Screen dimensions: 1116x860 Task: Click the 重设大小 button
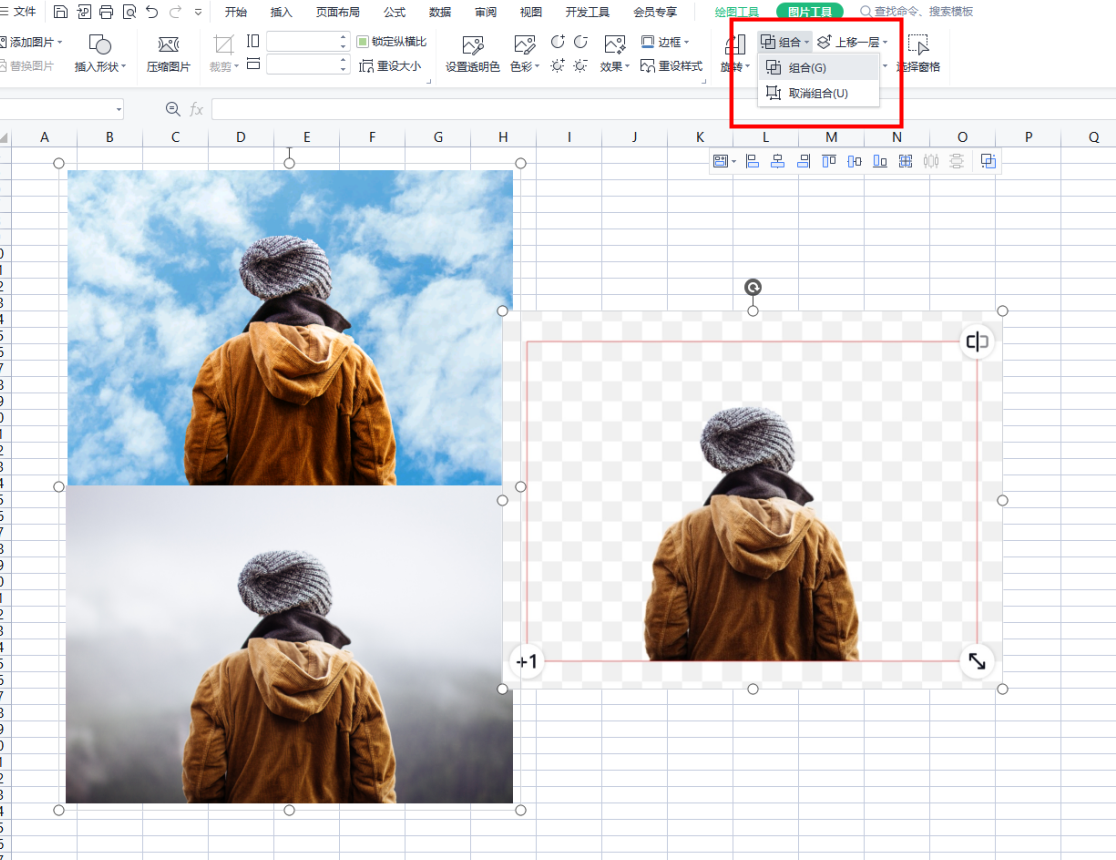(x=390, y=66)
